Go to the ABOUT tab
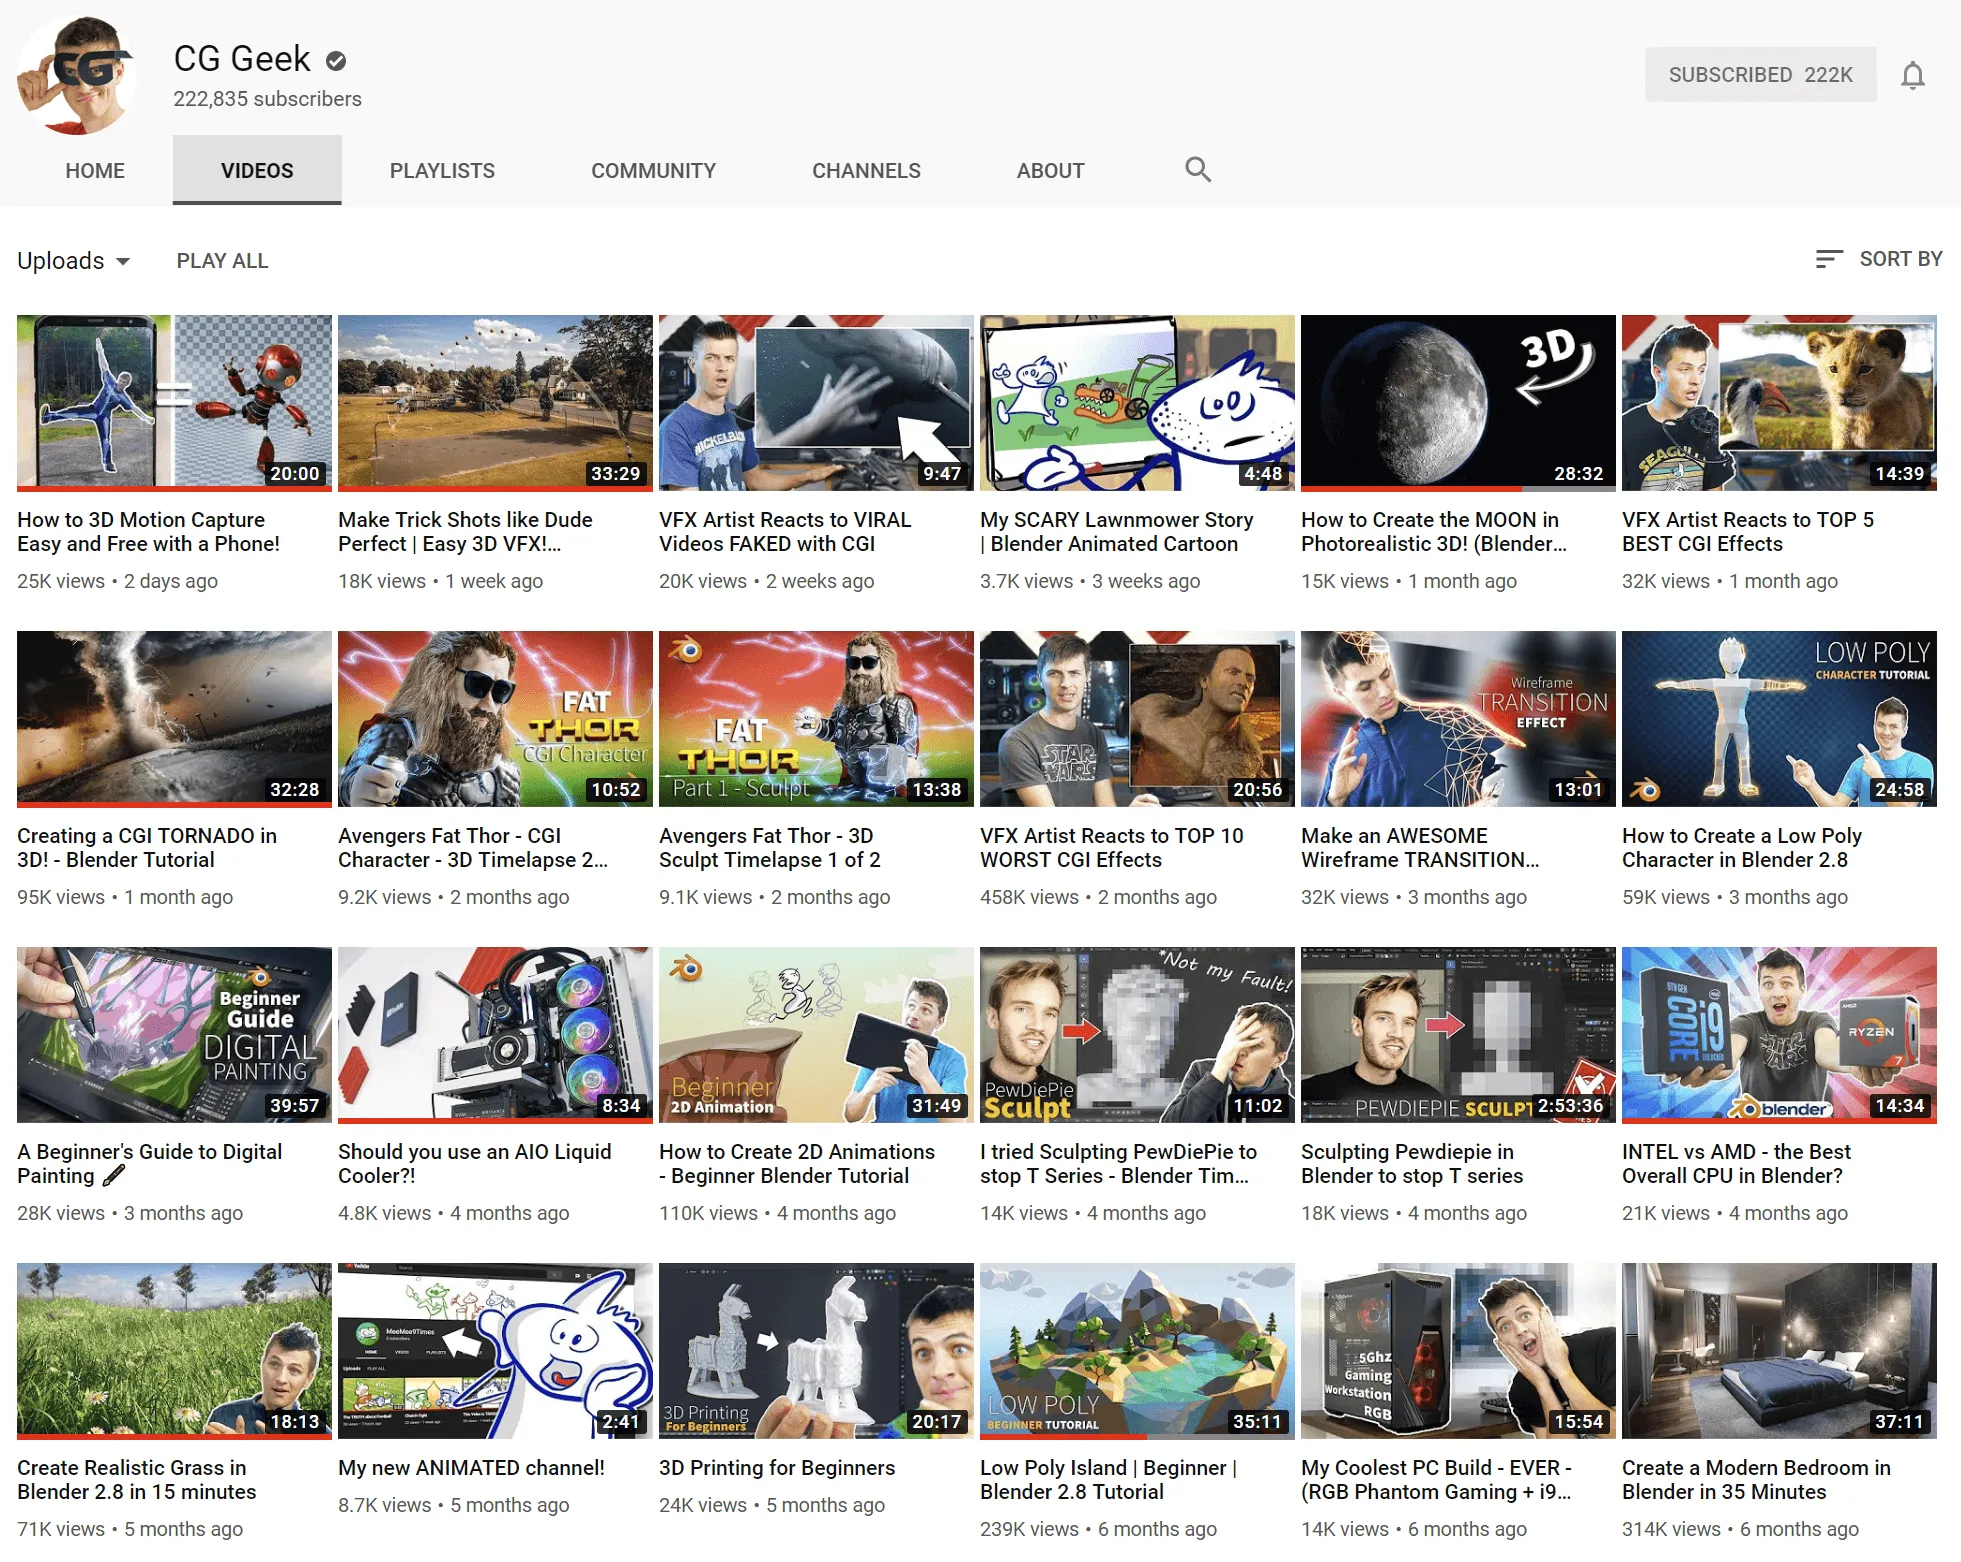The width and height of the screenshot is (1961, 1562). (x=1050, y=171)
